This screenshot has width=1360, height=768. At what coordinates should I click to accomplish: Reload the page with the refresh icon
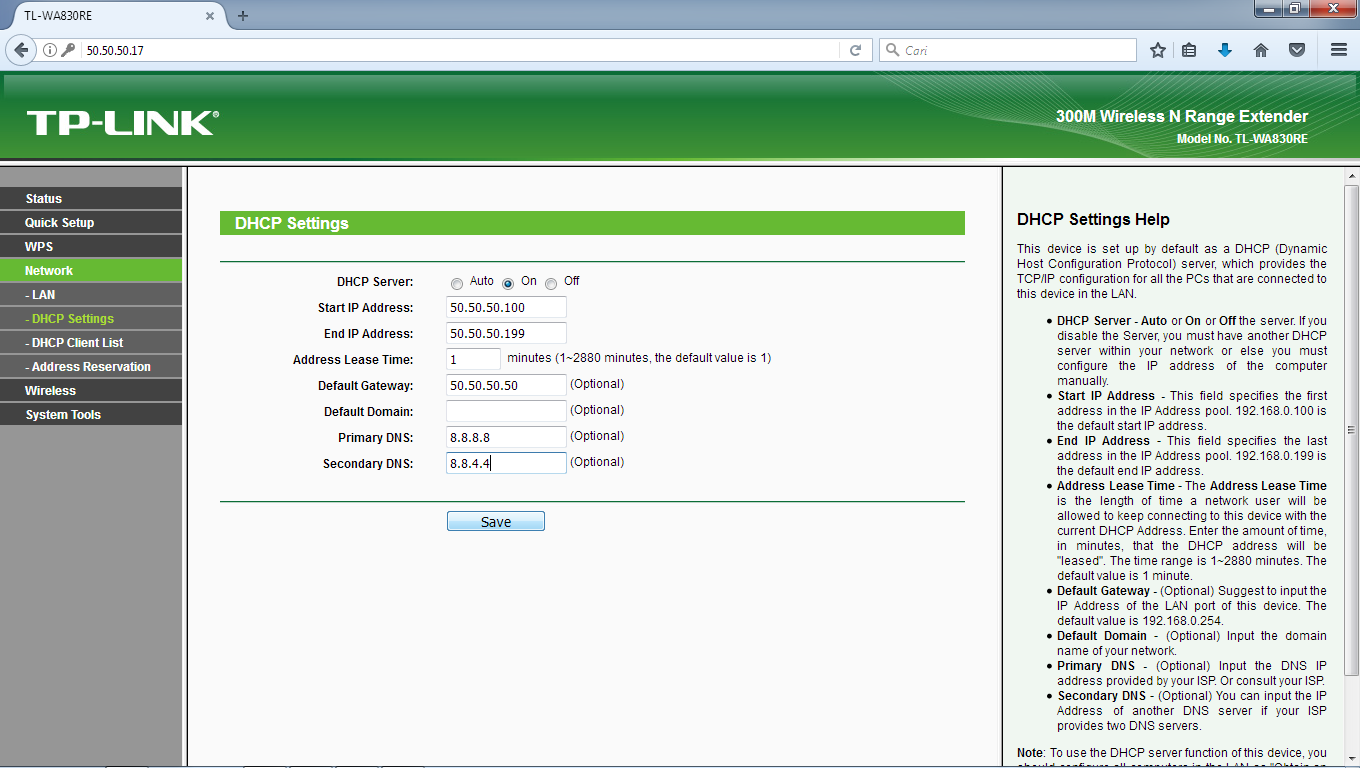855,50
